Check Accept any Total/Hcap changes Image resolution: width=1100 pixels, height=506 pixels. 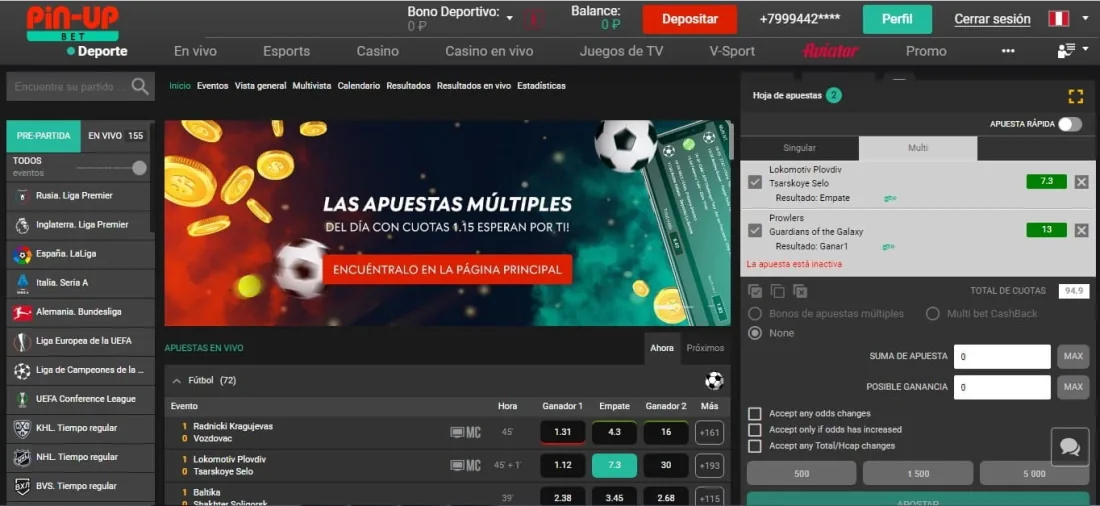(x=755, y=446)
